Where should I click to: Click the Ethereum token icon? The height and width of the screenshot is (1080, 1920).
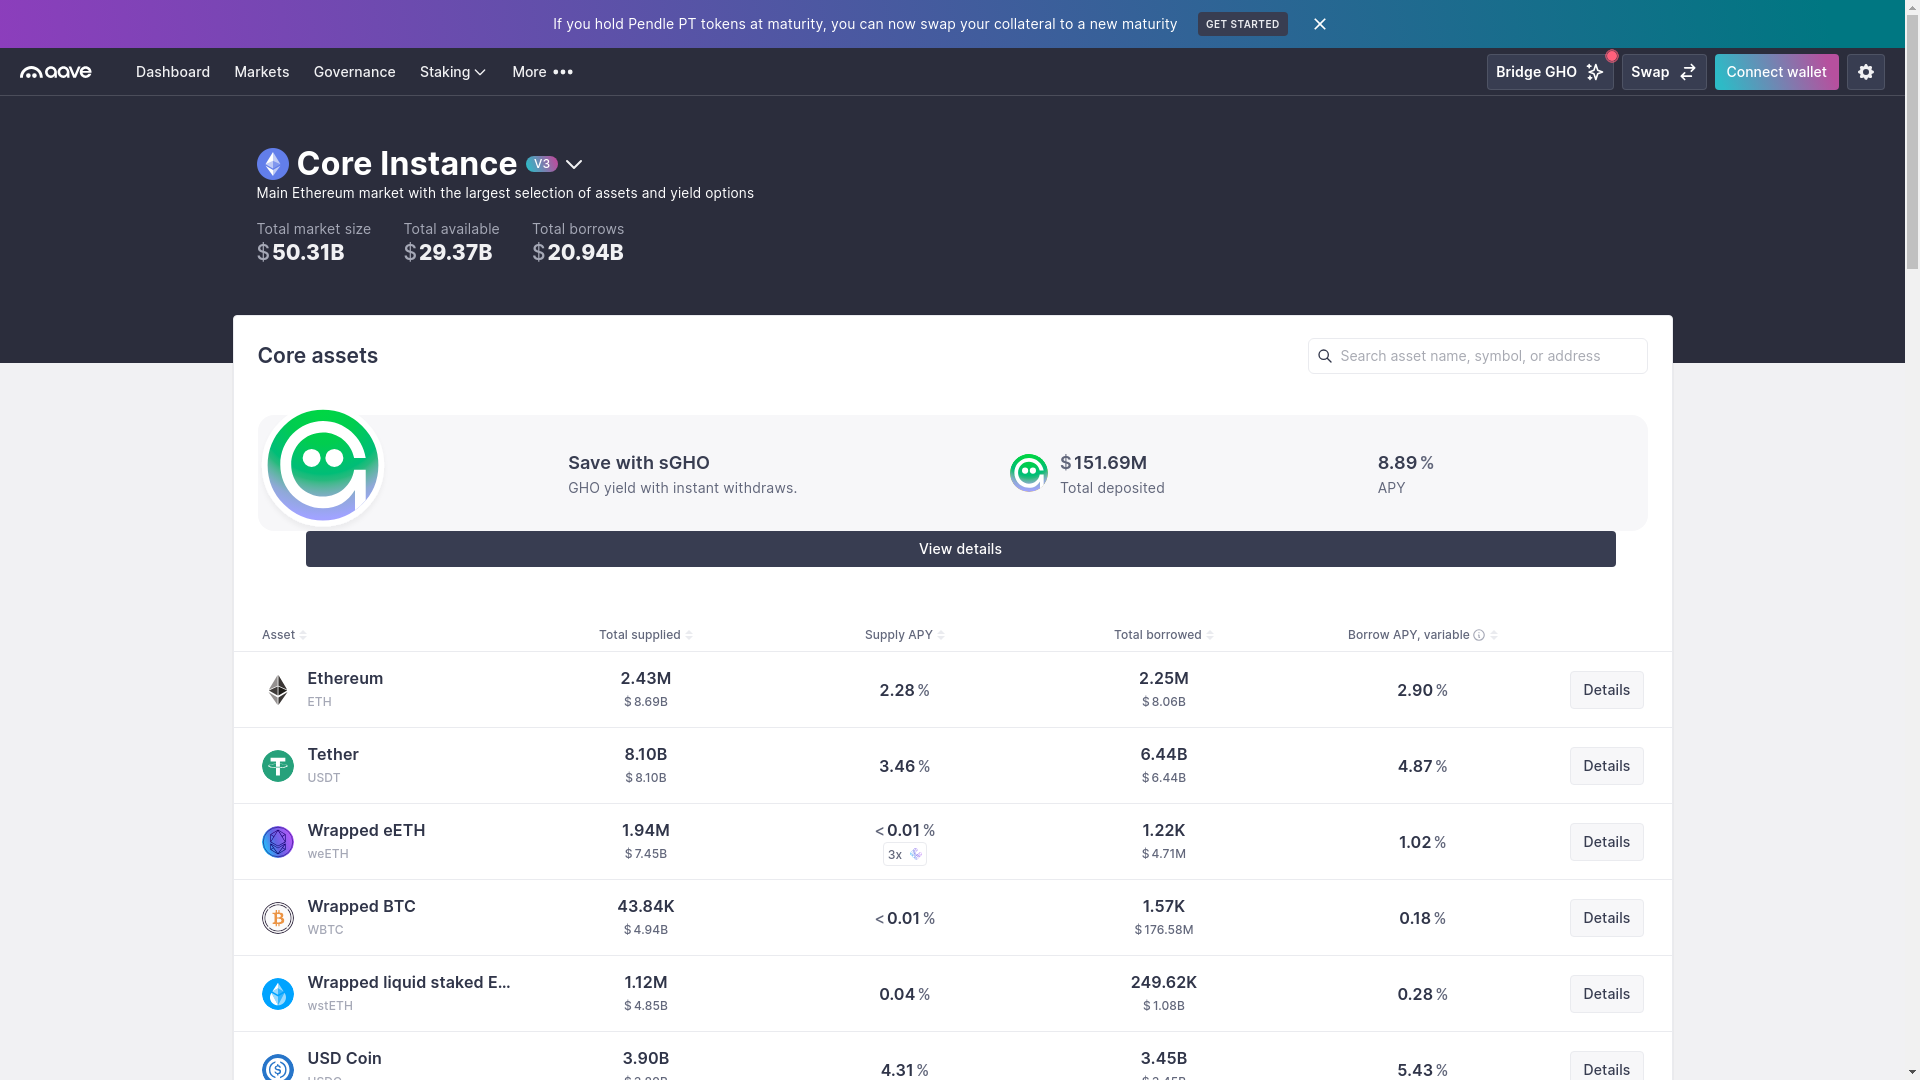click(x=278, y=690)
